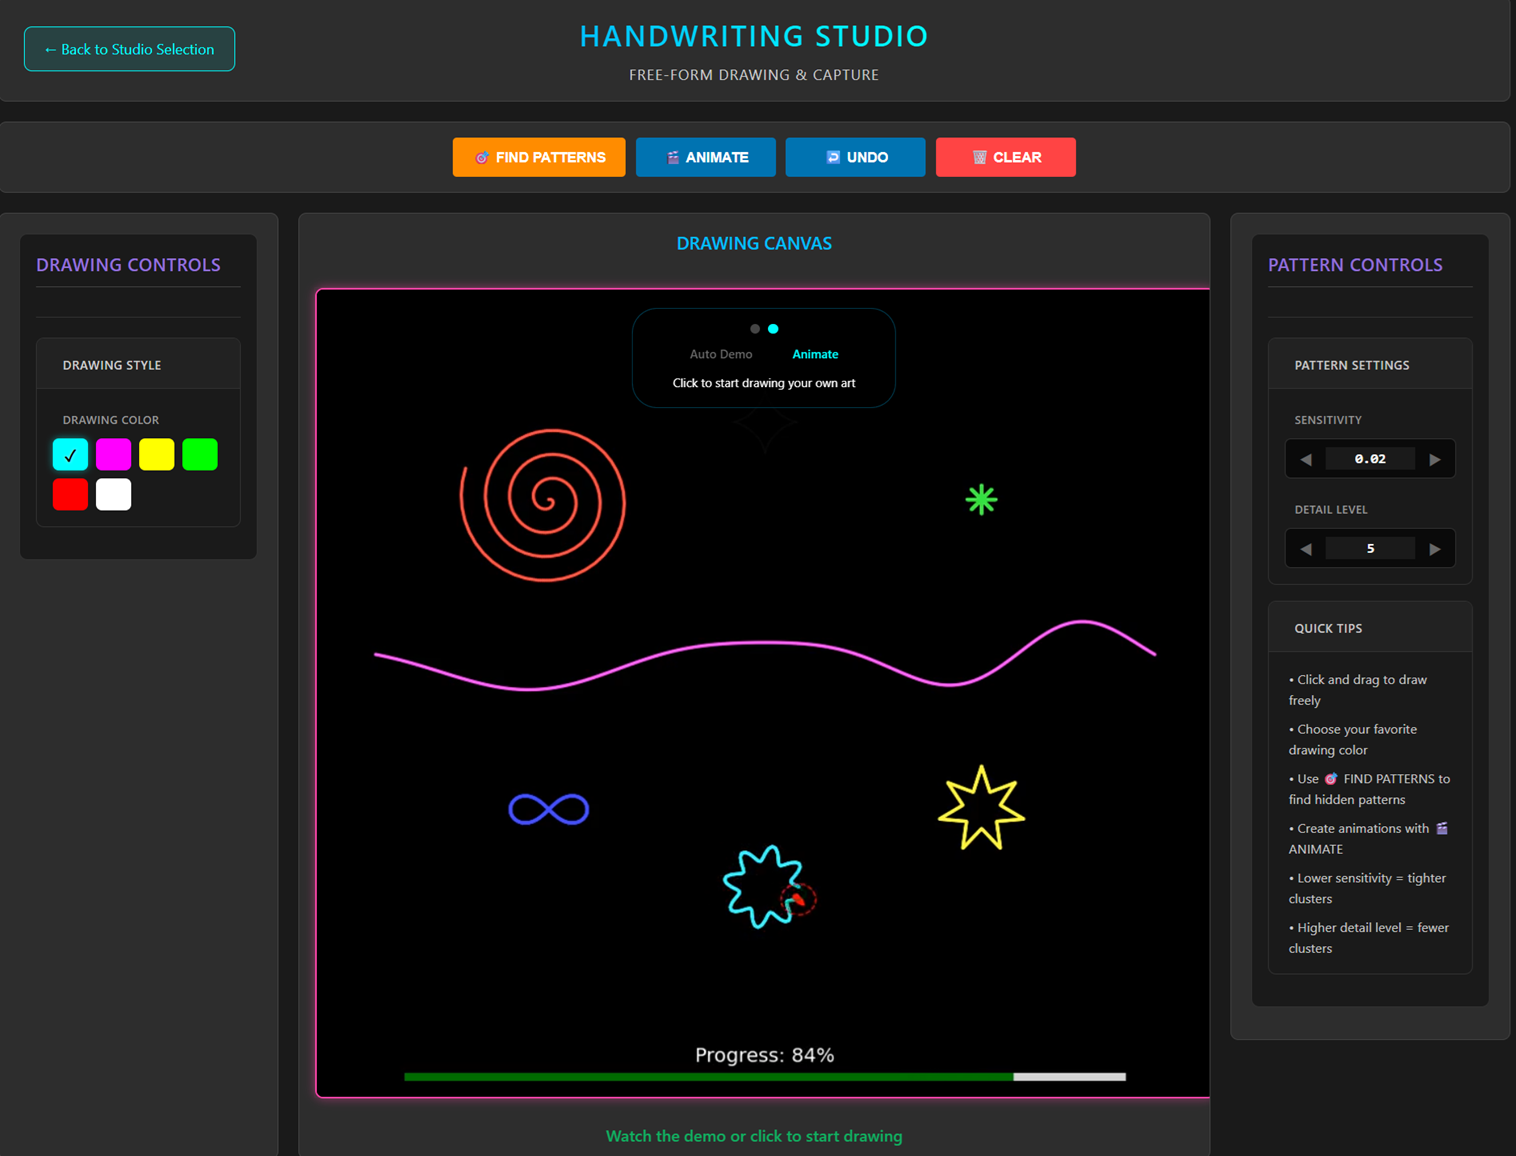Pick the magenta color swatch
Image resolution: width=1516 pixels, height=1156 pixels.
113,455
